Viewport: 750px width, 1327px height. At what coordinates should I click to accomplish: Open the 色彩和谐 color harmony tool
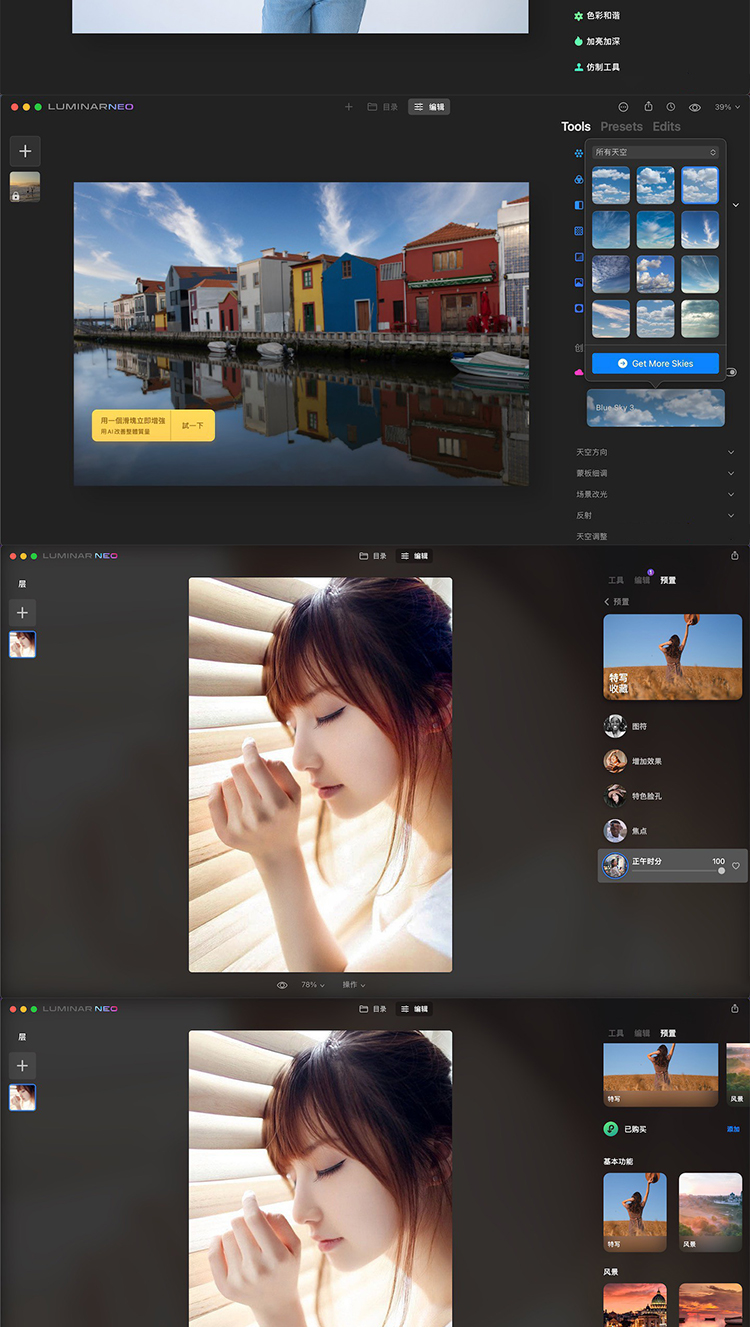(602, 16)
